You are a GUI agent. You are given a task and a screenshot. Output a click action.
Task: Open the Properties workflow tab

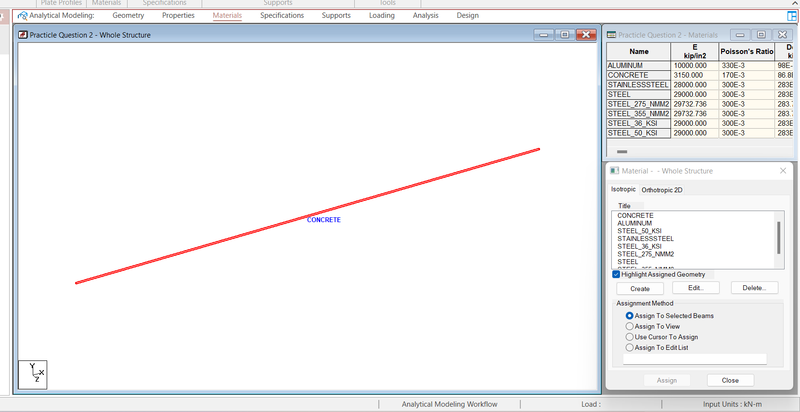point(178,15)
